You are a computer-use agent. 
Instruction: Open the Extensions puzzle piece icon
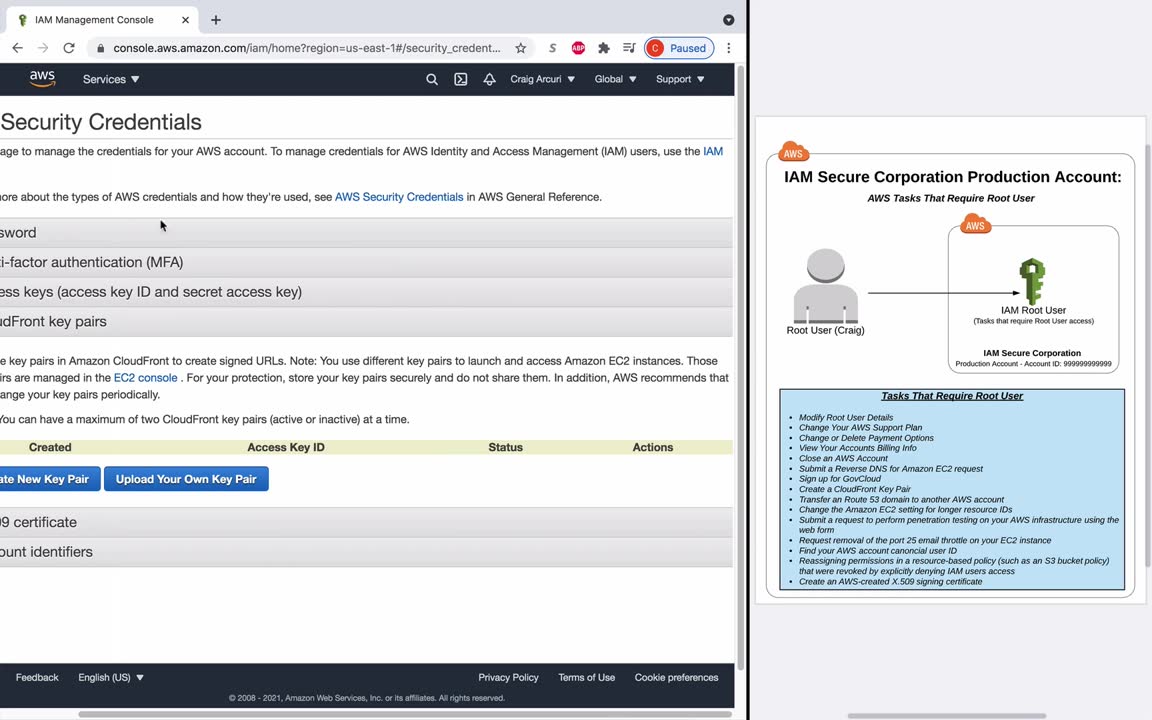point(604,48)
